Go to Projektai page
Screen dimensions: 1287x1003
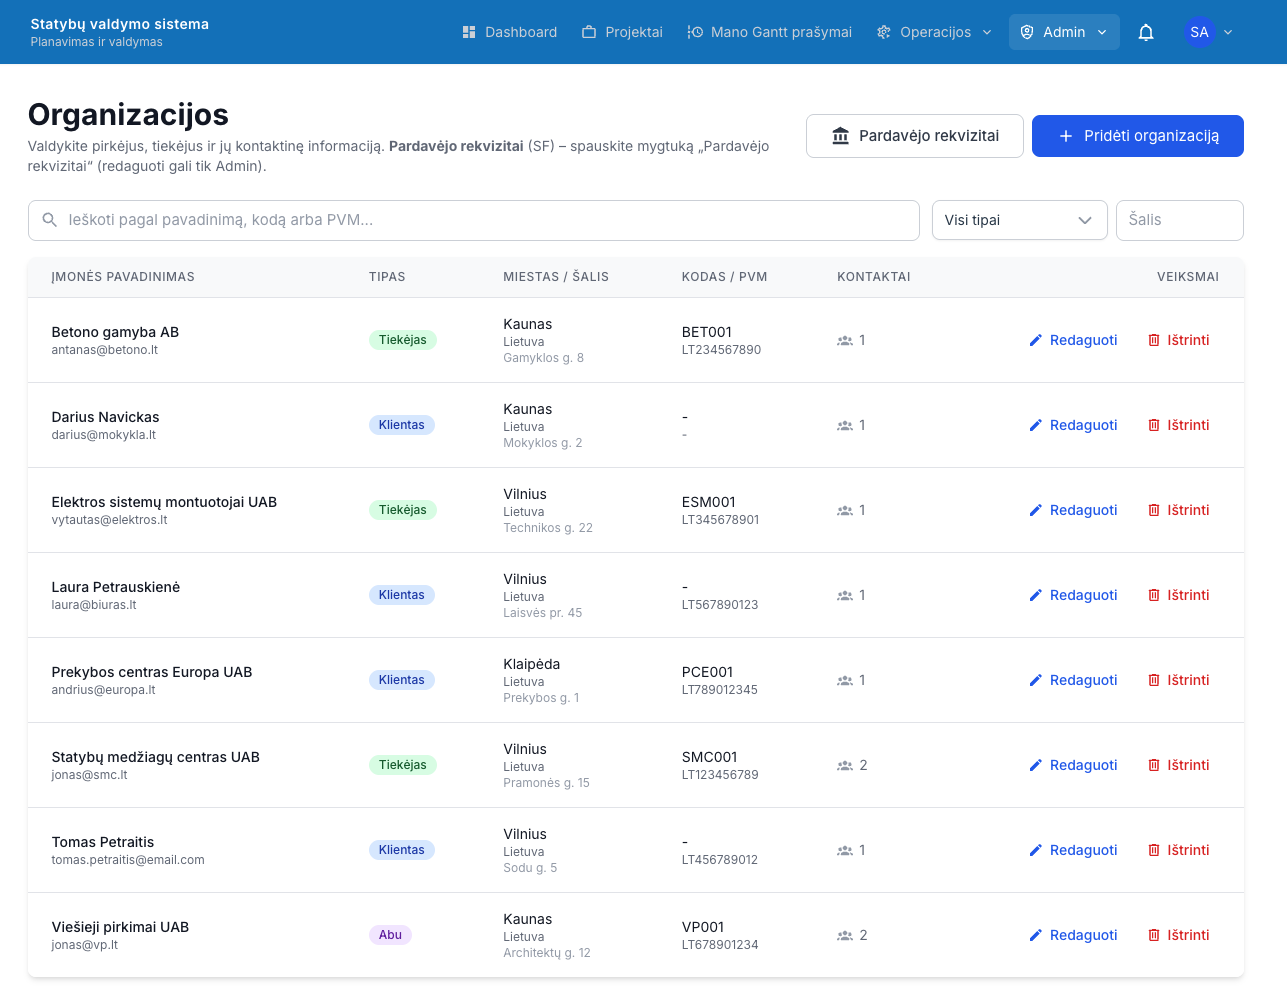622,32
